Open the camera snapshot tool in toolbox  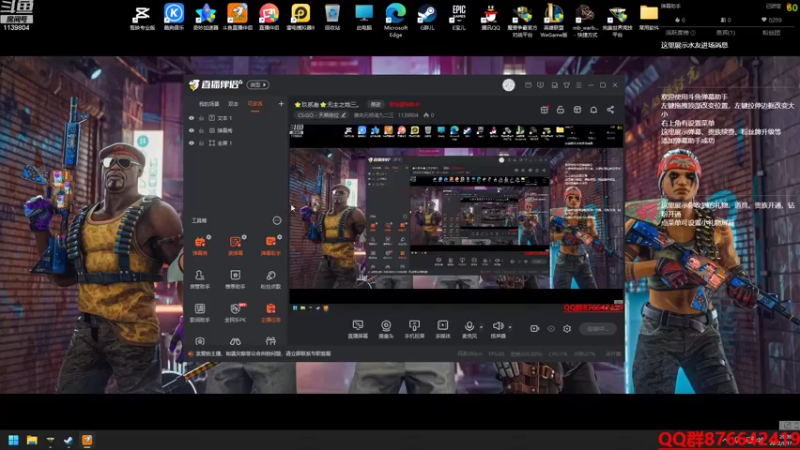[x=200, y=340]
